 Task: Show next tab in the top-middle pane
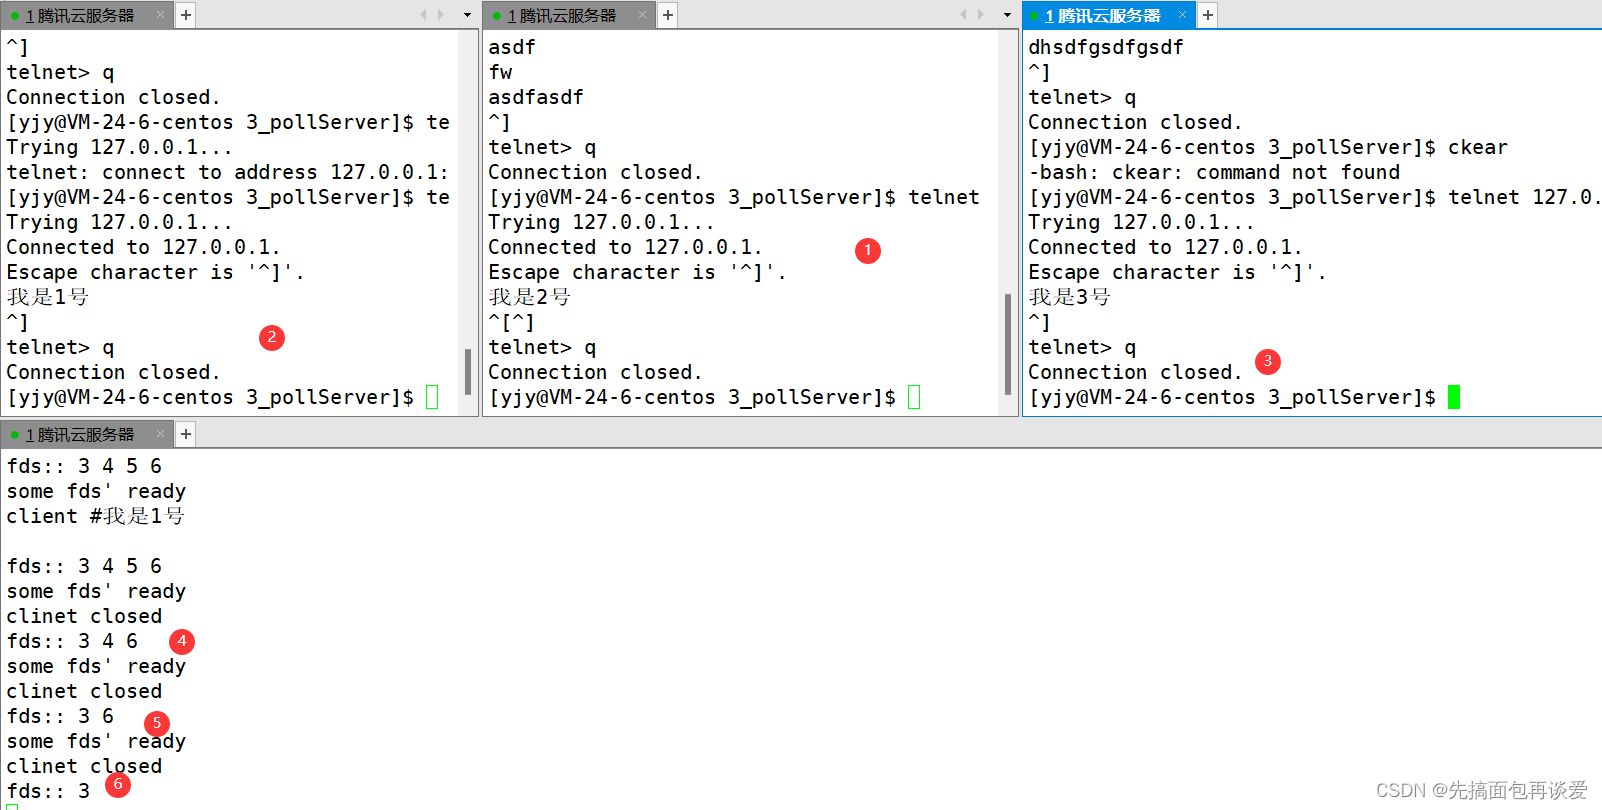tap(981, 15)
